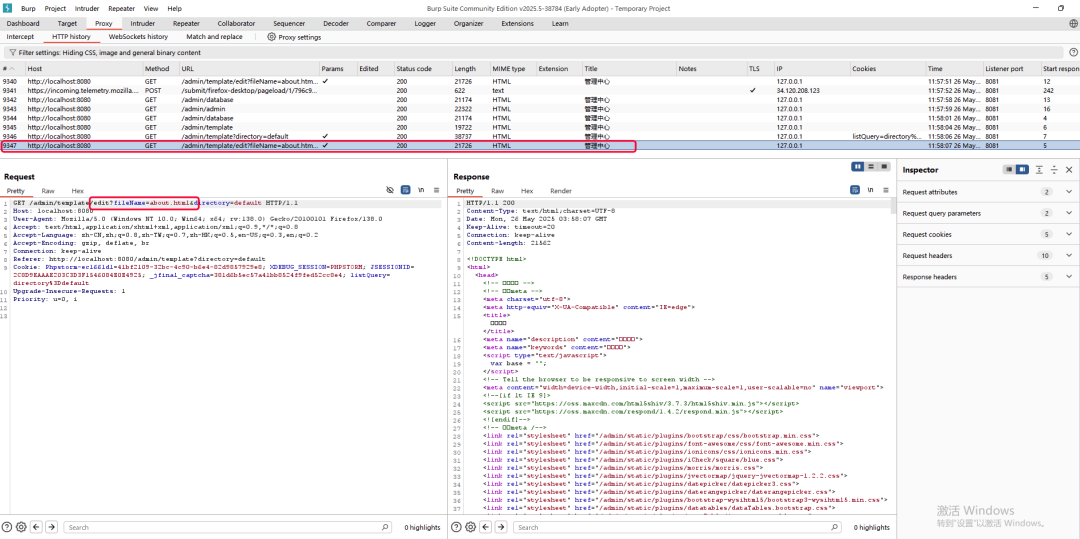Select history row 9346 /admin/template?directory=default
Image resolution: width=1080 pixels, height=539 pixels.
(x=540, y=136)
